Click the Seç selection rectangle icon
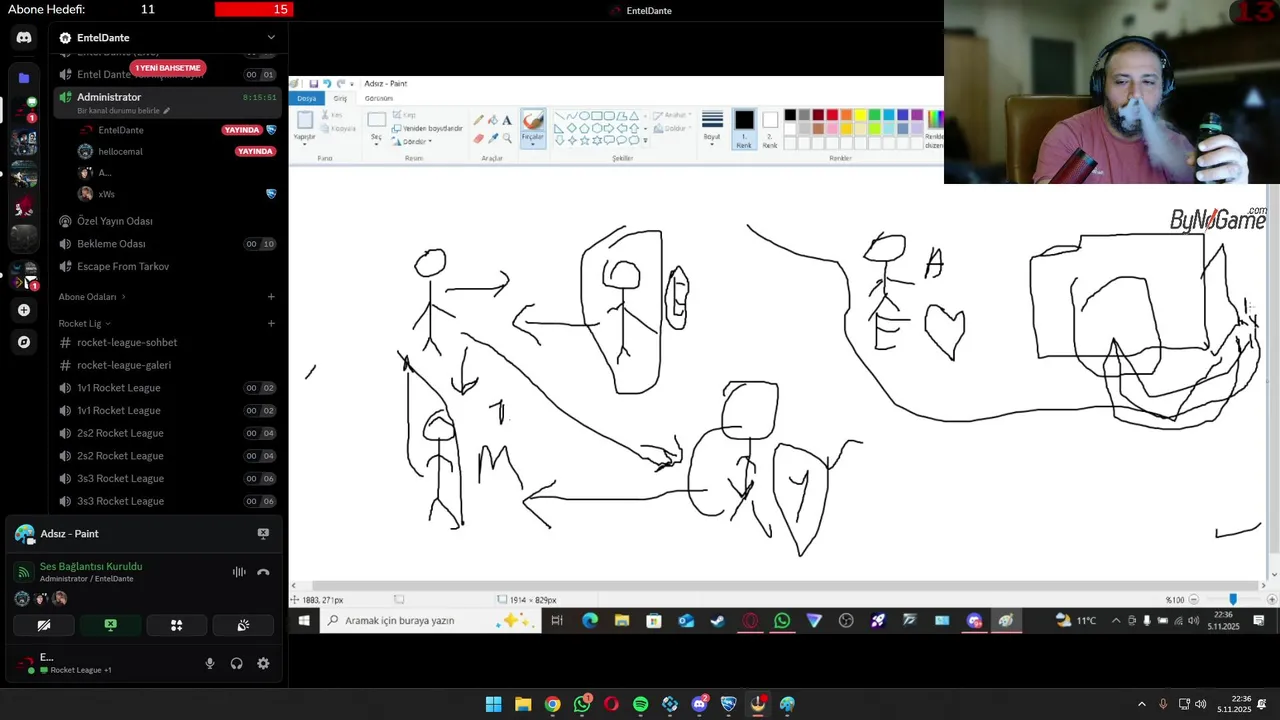The width and height of the screenshot is (1280, 720). (376, 120)
